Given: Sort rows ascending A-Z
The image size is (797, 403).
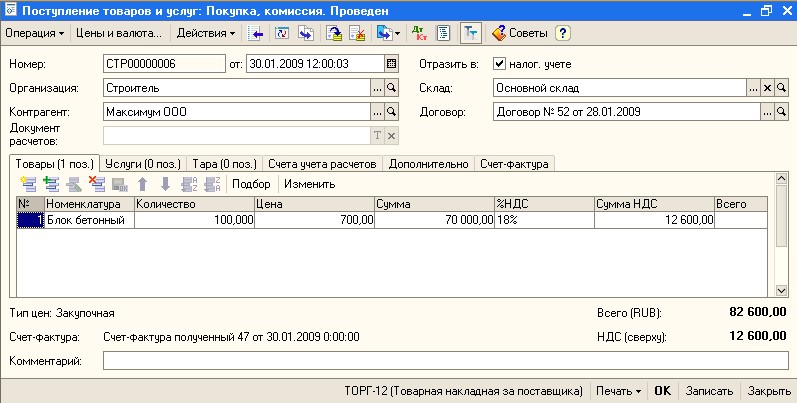Looking at the screenshot, I should [189, 184].
